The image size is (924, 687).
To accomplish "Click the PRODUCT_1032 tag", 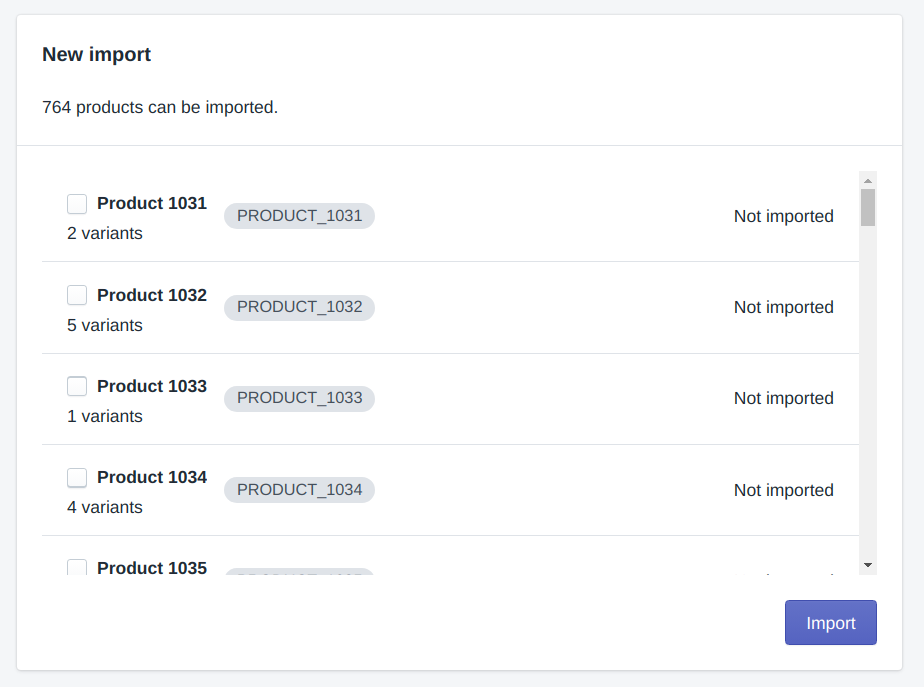I will tap(299, 307).
